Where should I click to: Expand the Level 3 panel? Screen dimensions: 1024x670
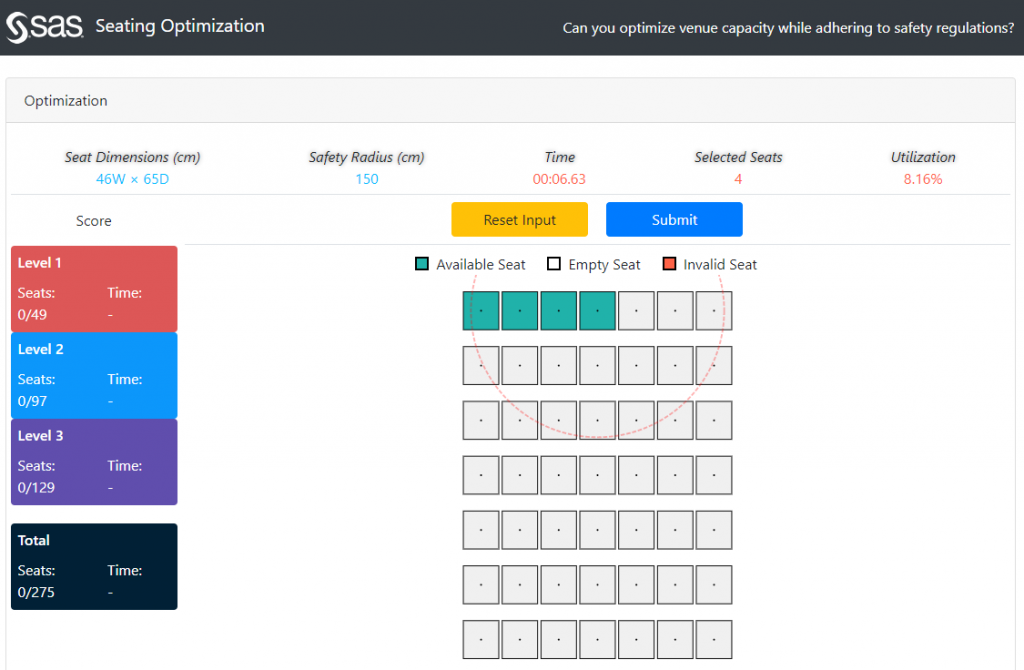click(93, 461)
